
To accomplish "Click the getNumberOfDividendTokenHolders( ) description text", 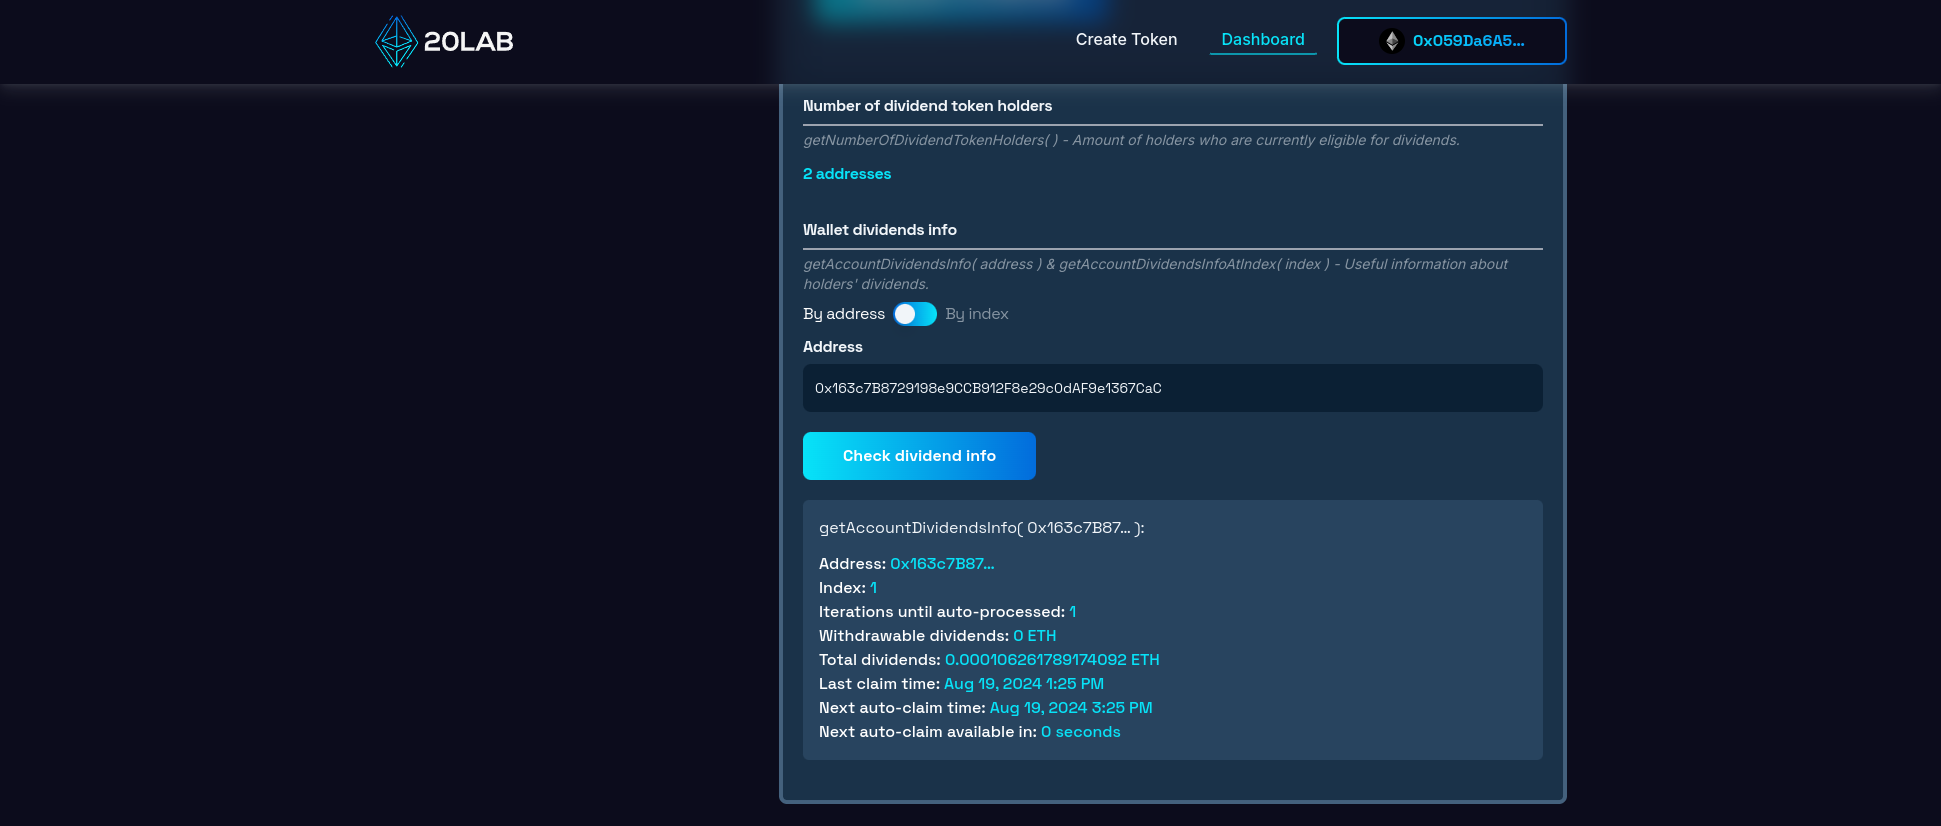I will click(1131, 140).
